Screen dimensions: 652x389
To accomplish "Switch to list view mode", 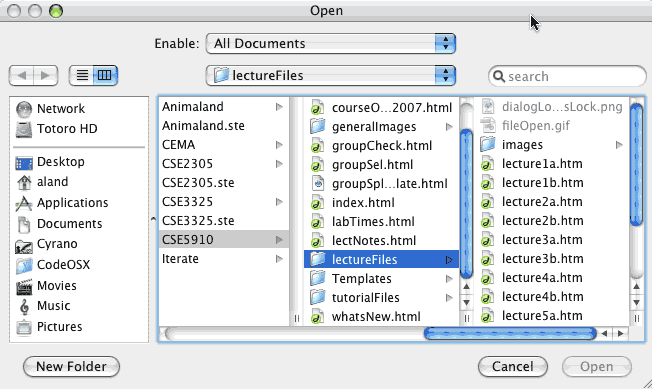I will coord(82,75).
